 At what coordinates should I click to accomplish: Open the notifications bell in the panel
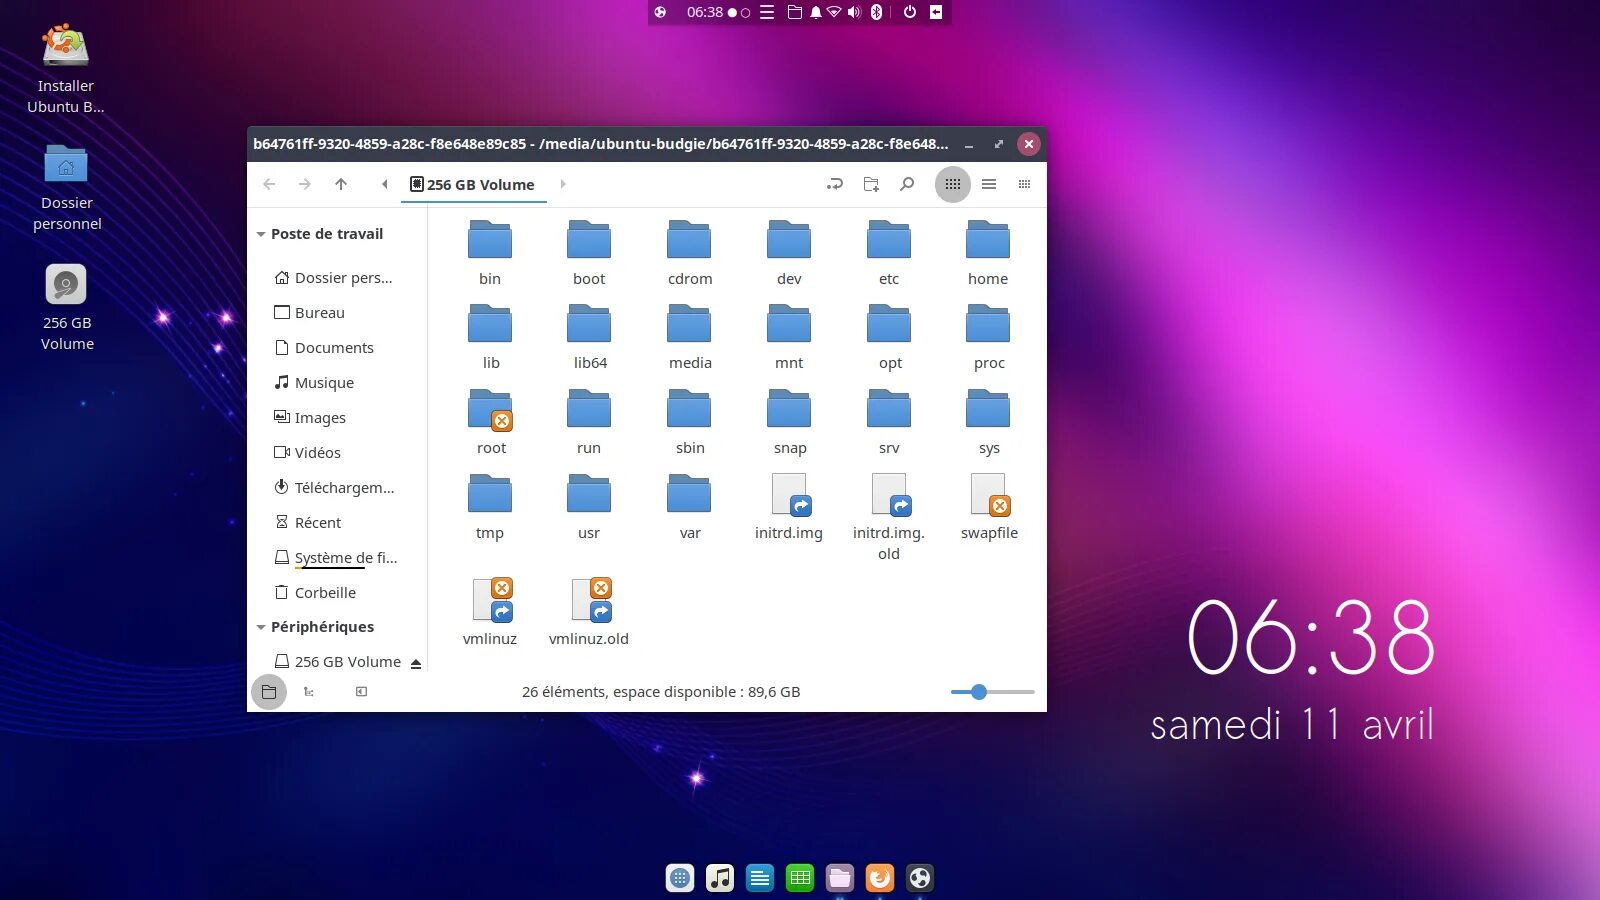click(x=816, y=12)
